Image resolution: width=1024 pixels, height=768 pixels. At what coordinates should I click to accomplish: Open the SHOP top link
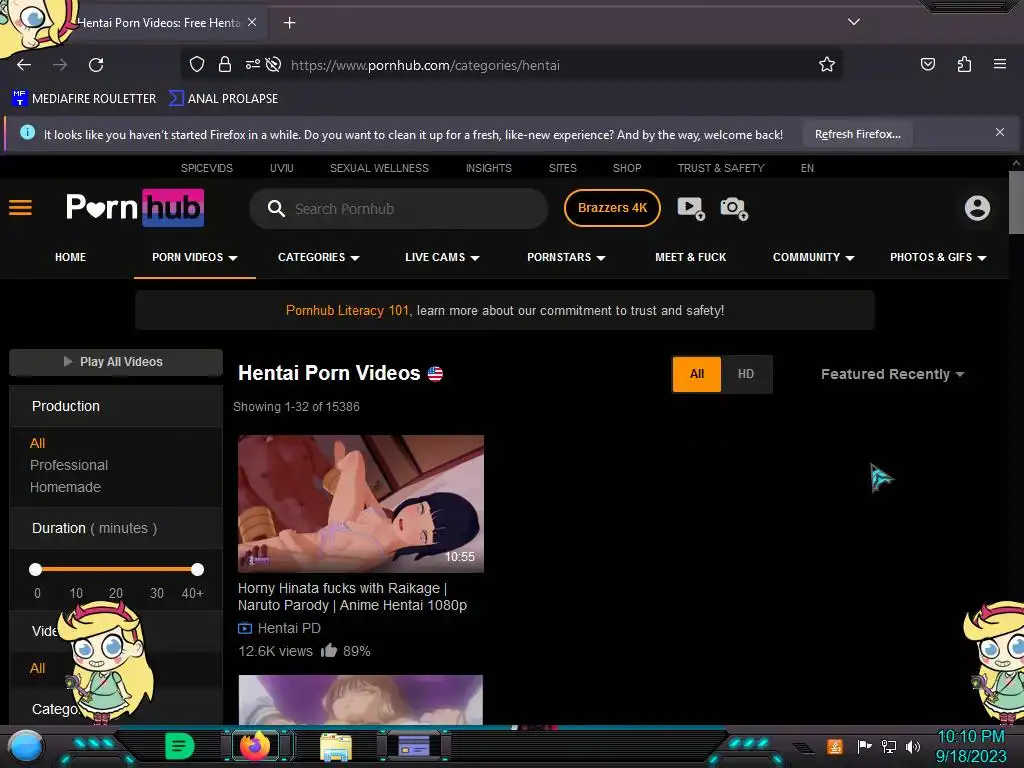(627, 168)
